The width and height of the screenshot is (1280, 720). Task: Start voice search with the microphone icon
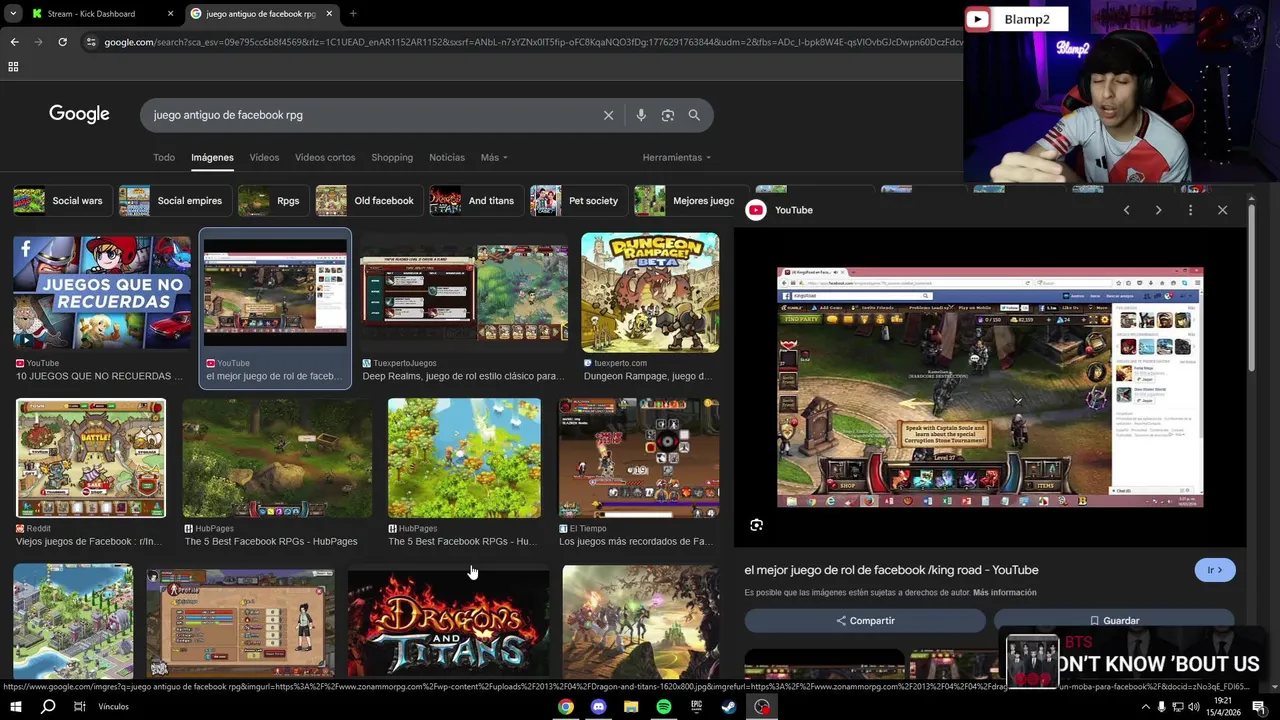641,115
